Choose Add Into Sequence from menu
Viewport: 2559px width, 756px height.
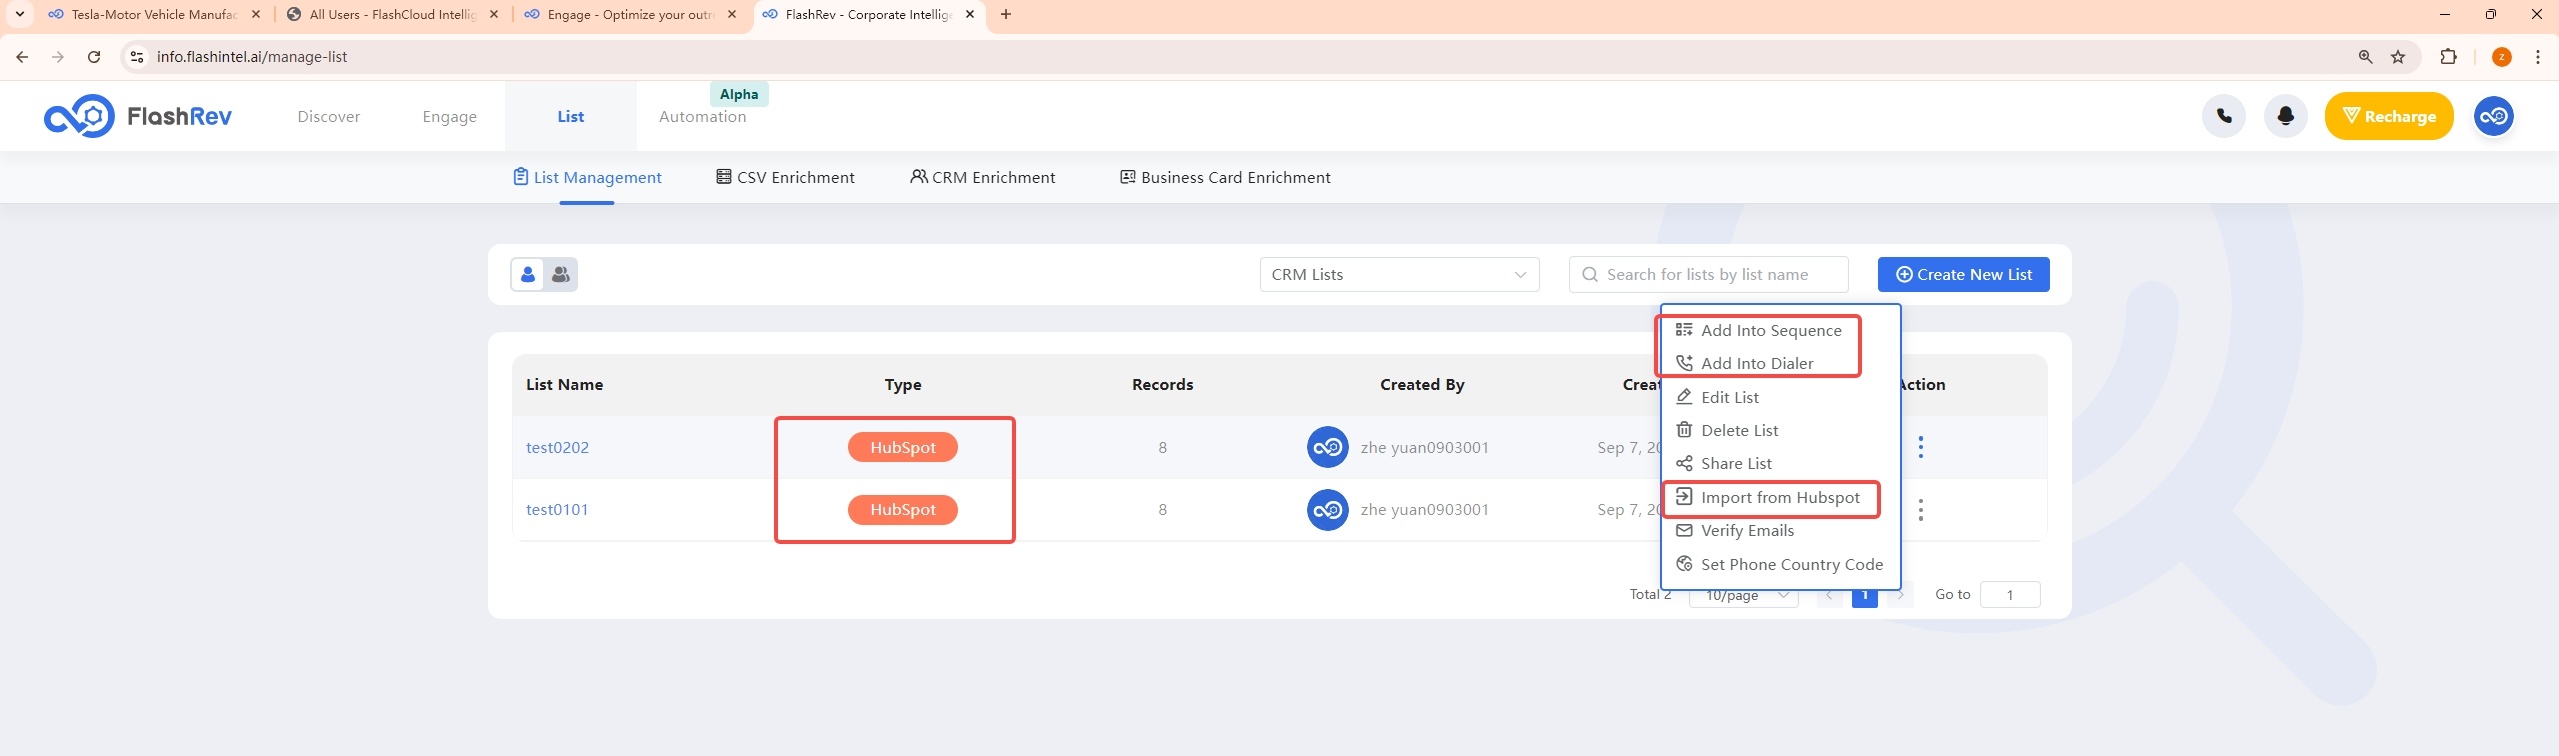point(1759,331)
